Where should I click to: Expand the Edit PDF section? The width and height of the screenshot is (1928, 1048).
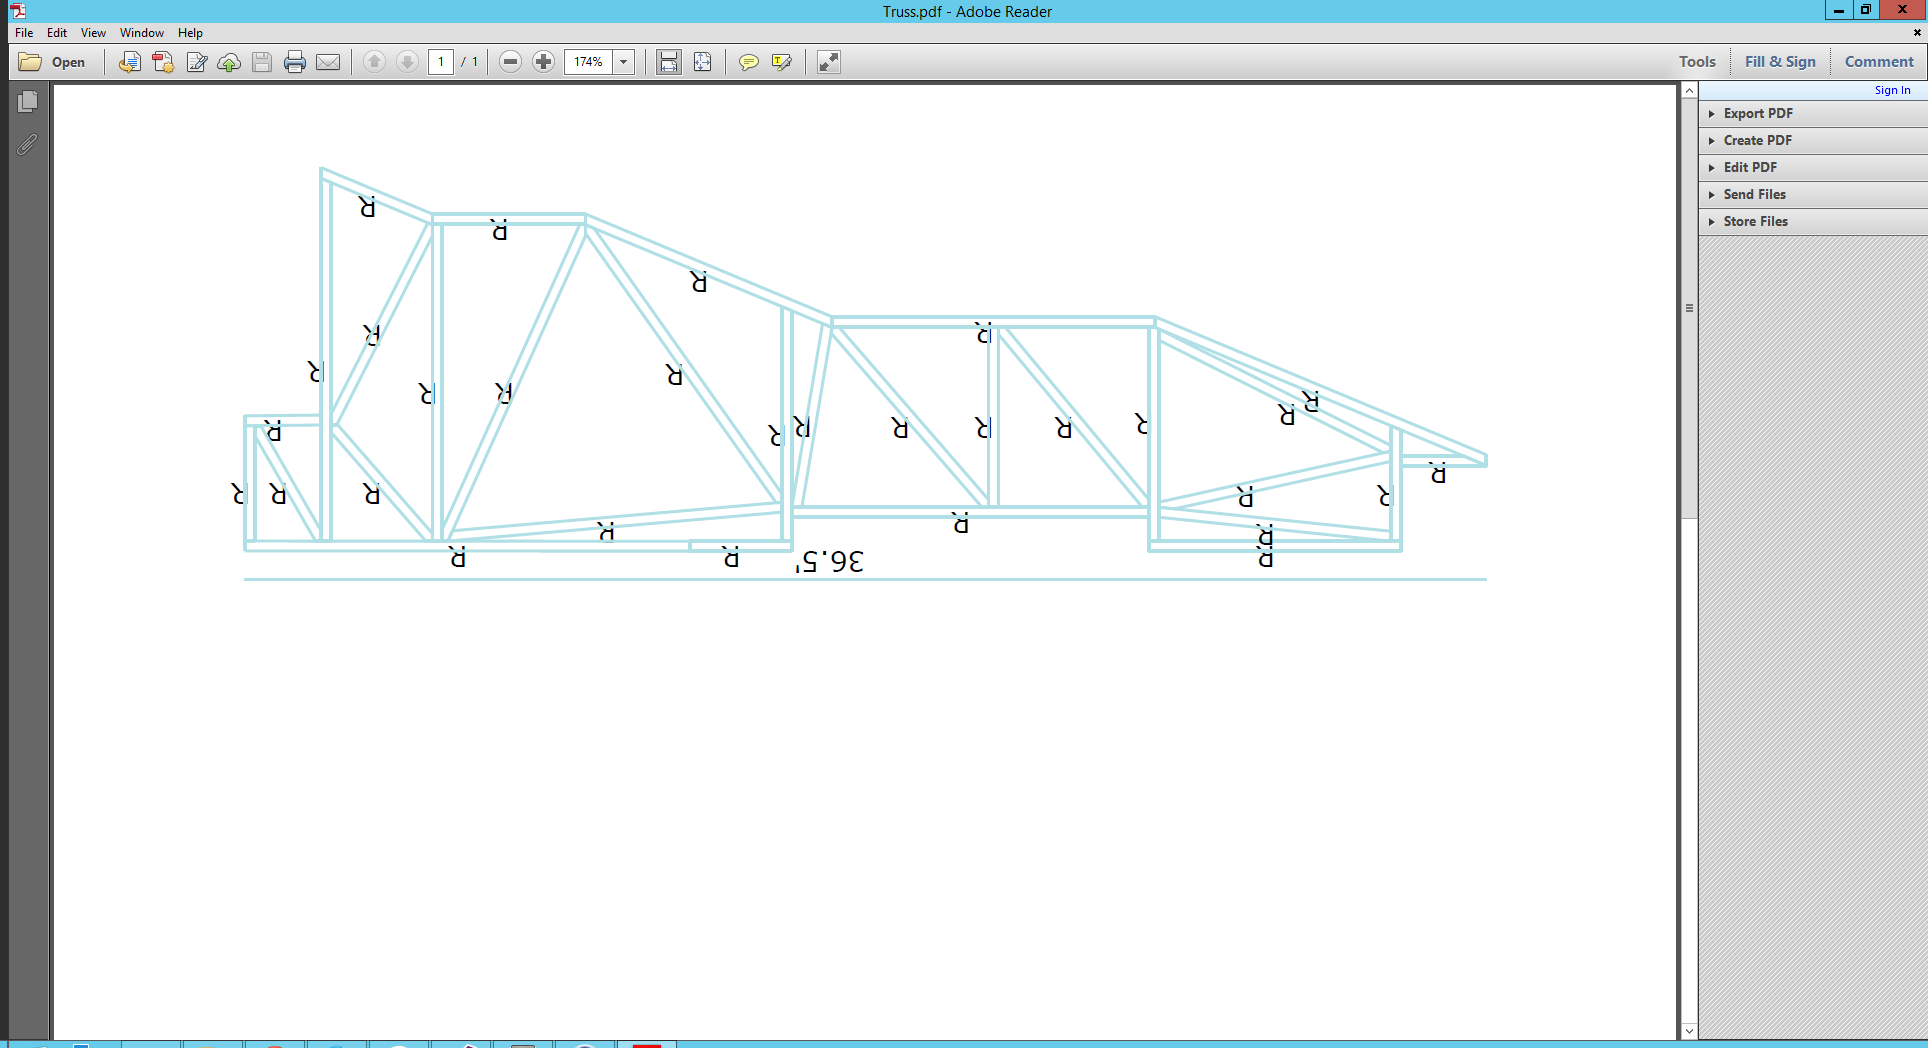tap(1750, 168)
